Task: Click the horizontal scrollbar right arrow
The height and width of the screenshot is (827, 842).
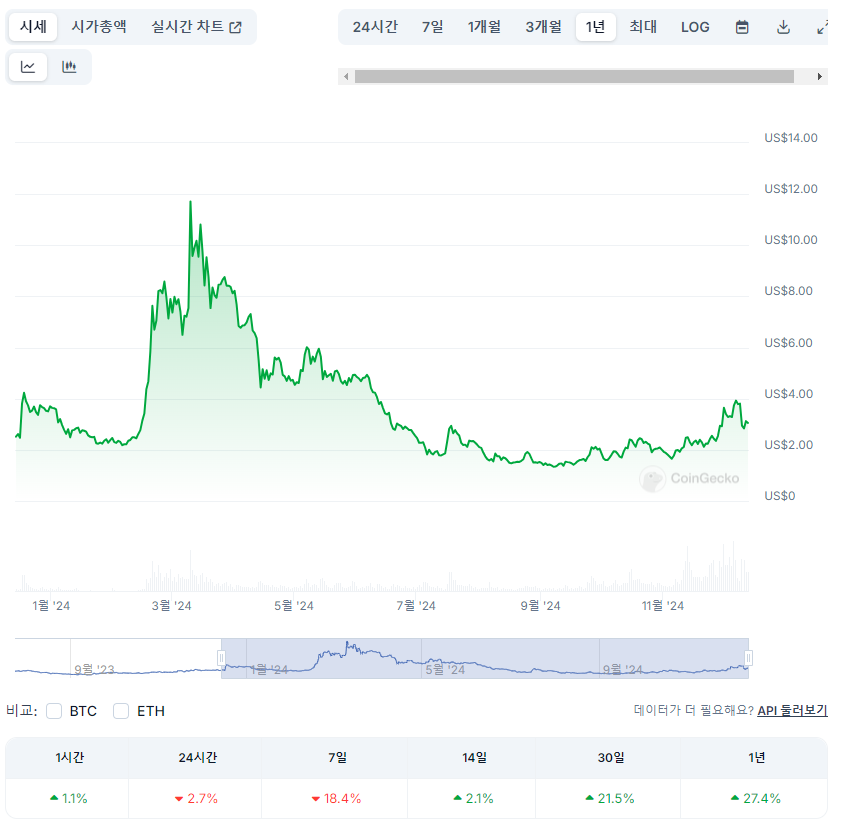Action: [819, 77]
